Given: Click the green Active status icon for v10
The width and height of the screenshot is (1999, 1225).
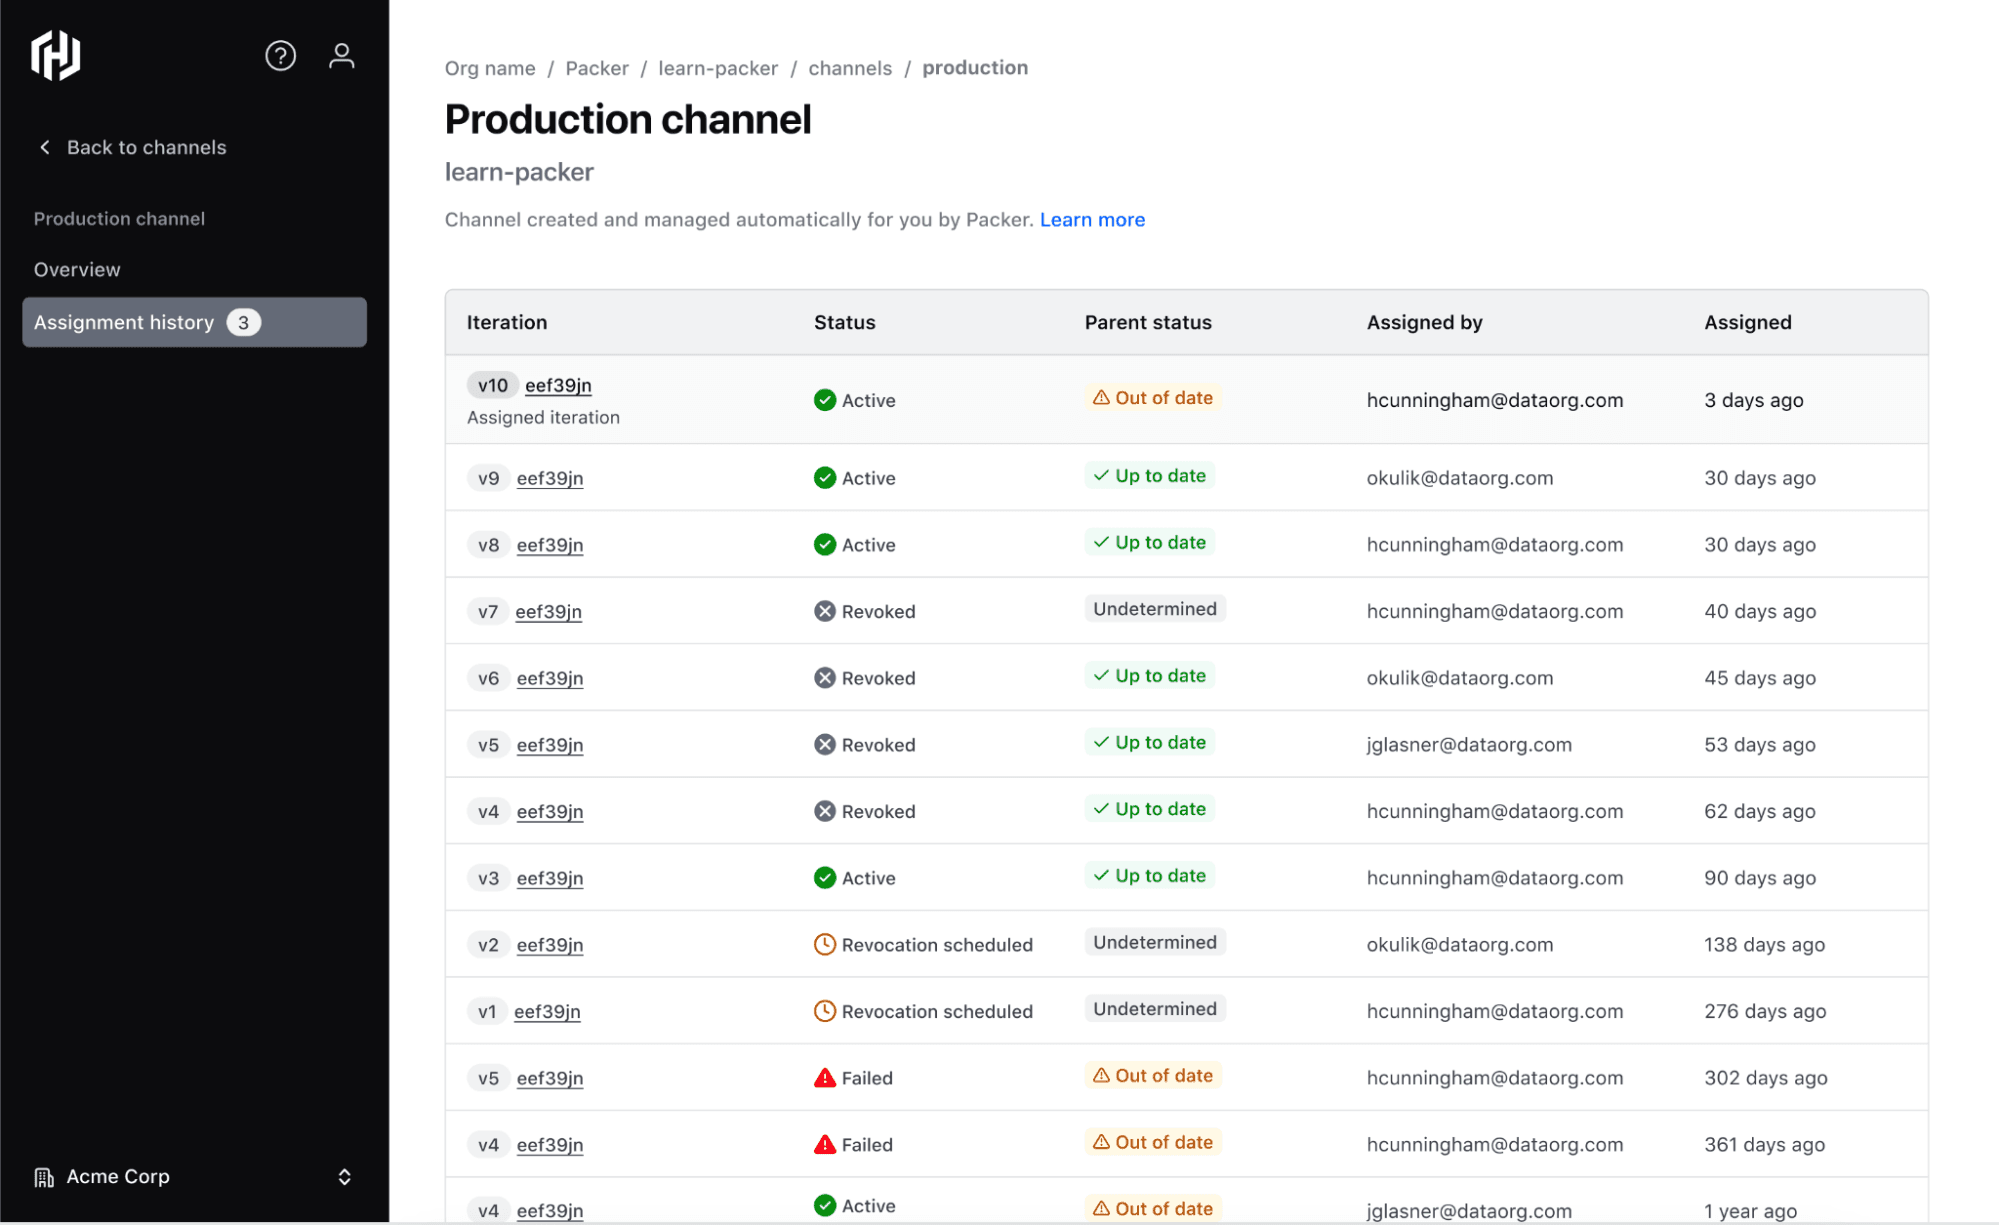Looking at the screenshot, I should pos(824,399).
